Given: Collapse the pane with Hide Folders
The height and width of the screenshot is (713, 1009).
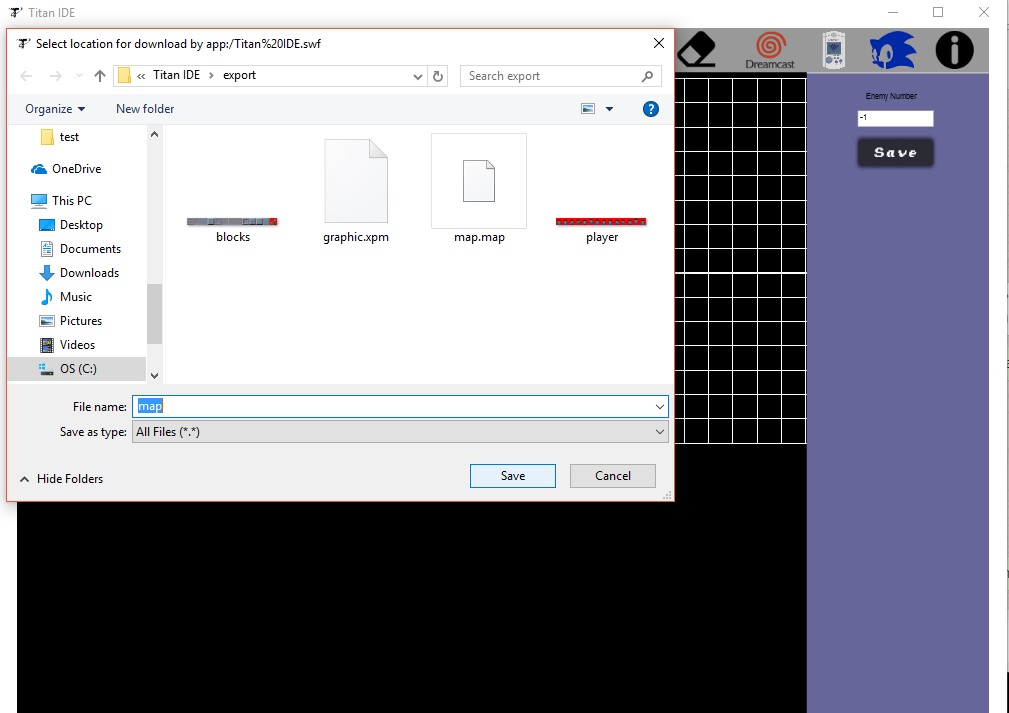Looking at the screenshot, I should point(61,479).
